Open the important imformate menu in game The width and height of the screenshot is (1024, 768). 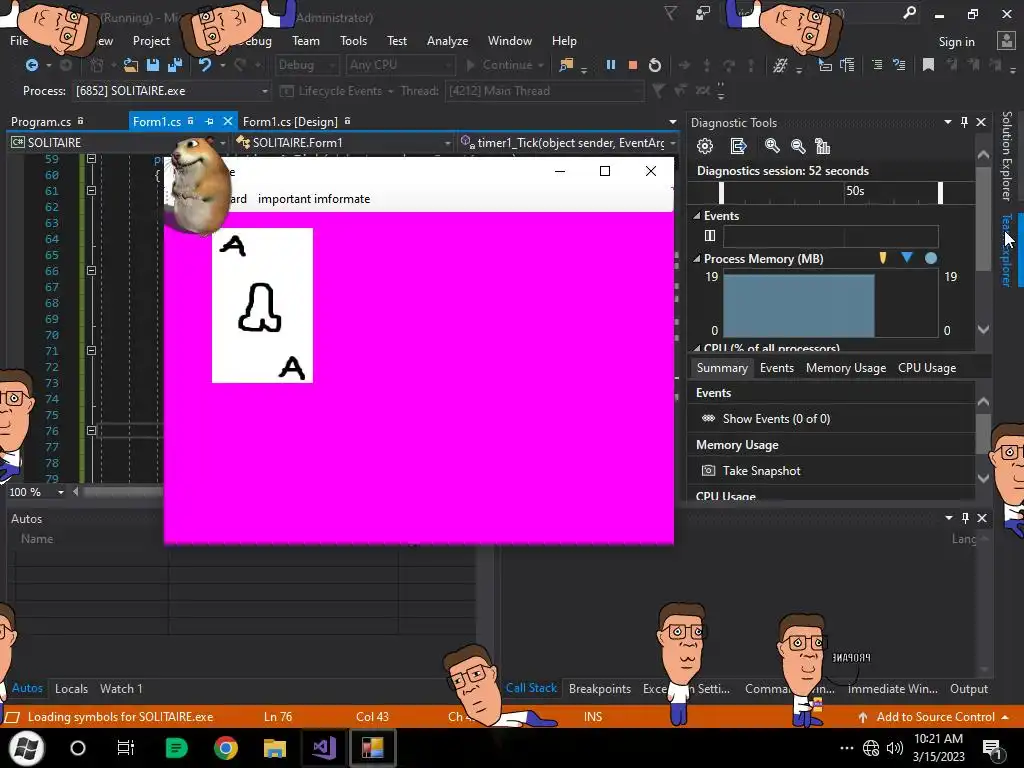click(313, 199)
